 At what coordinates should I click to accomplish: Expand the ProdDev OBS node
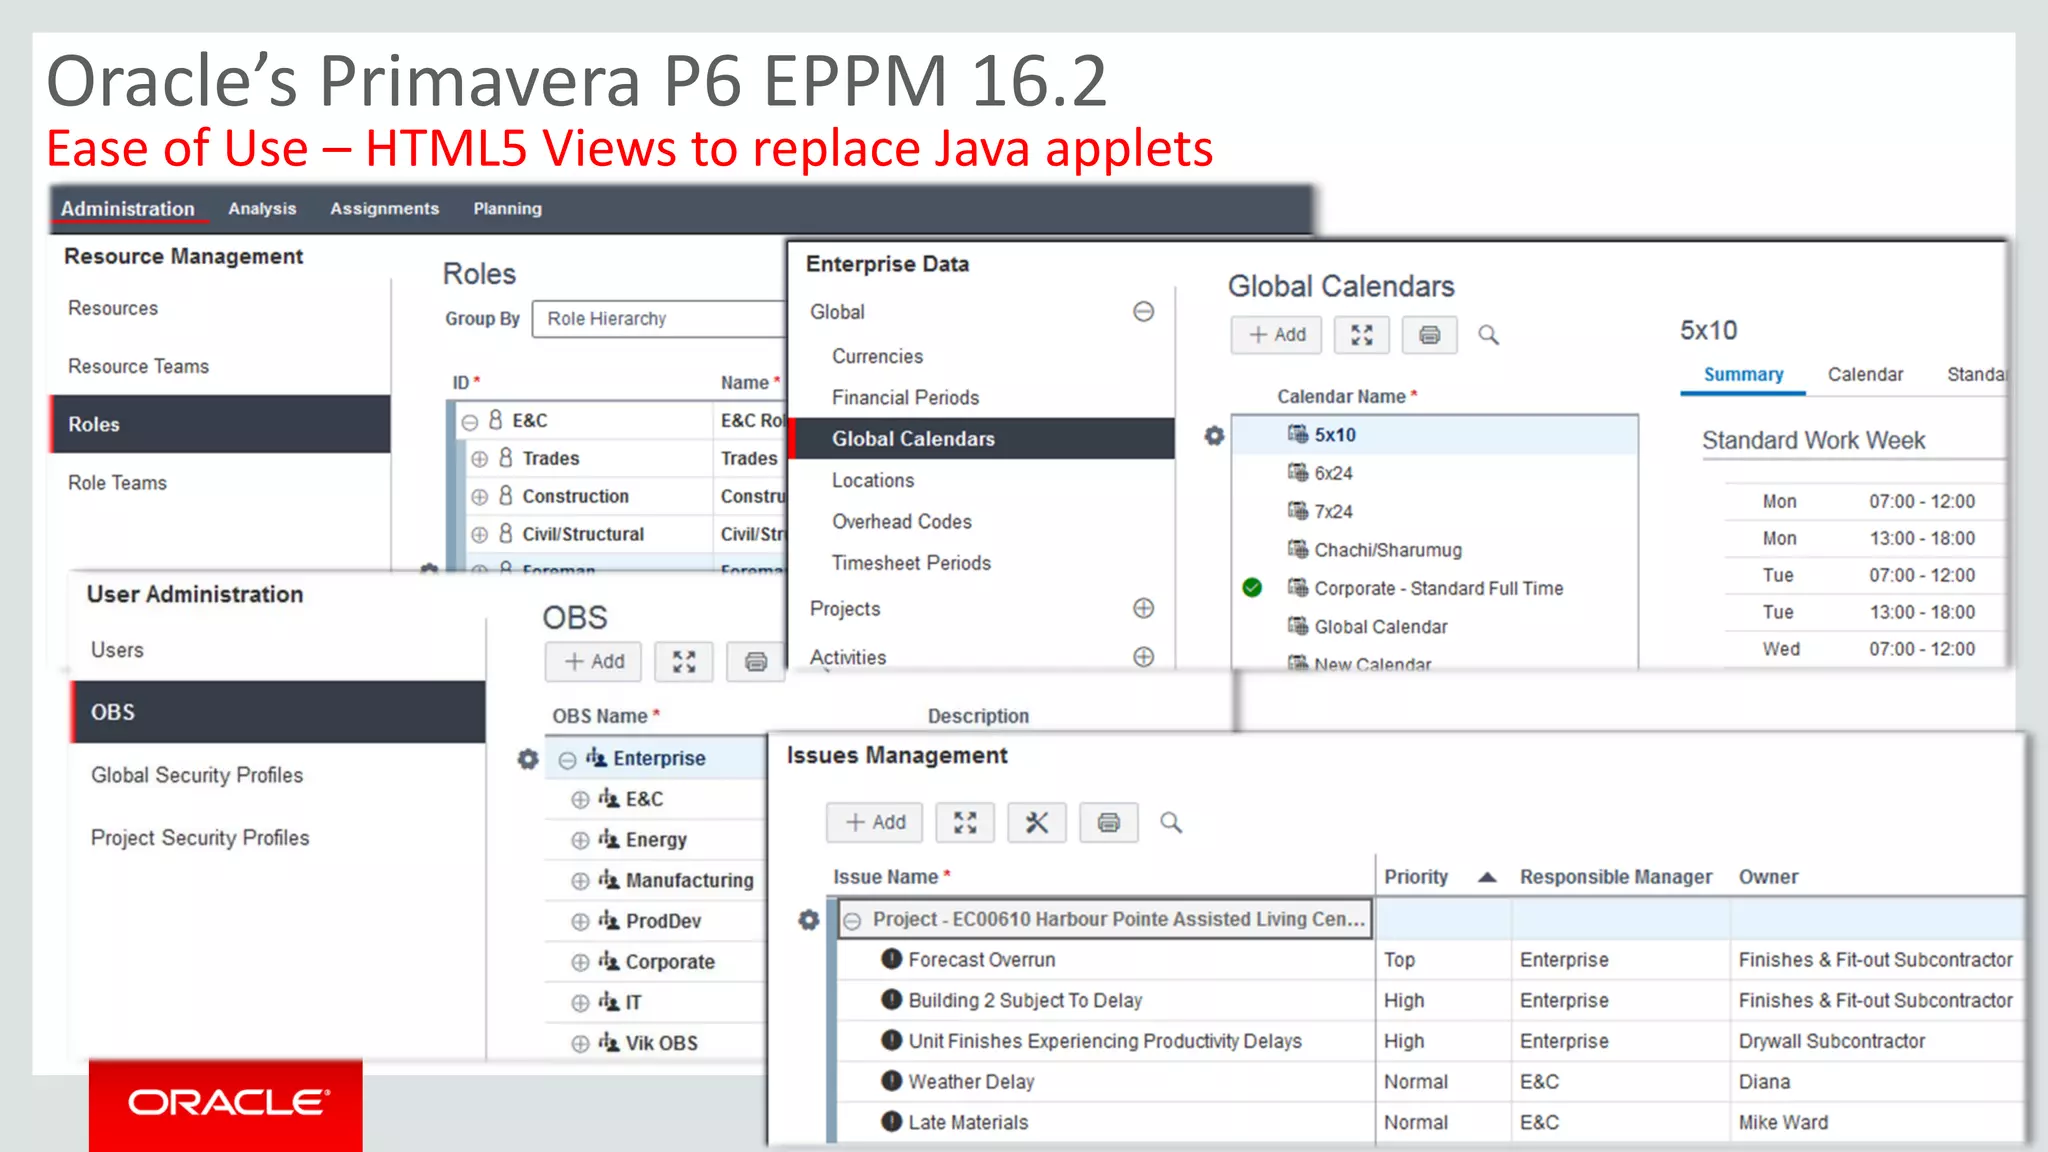point(580,922)
